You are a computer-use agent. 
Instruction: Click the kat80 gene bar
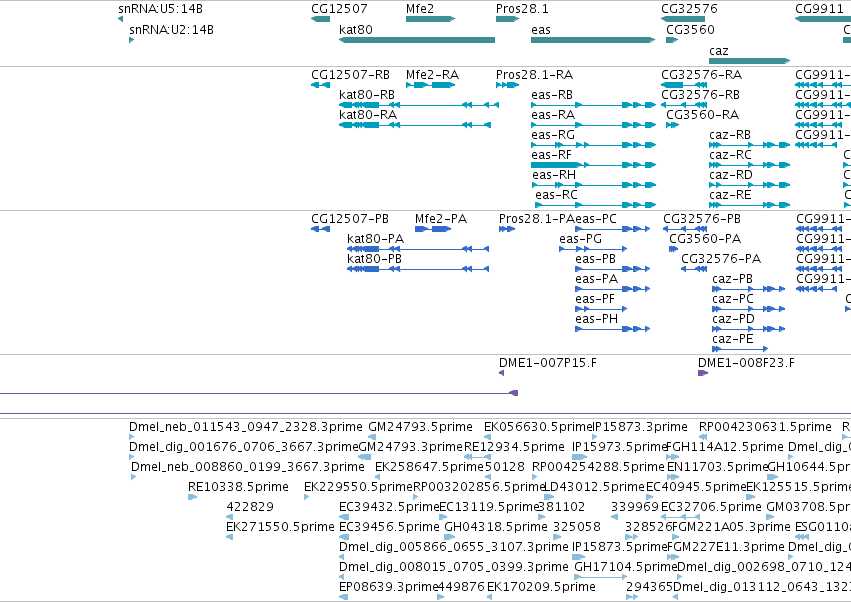point(417,40)
